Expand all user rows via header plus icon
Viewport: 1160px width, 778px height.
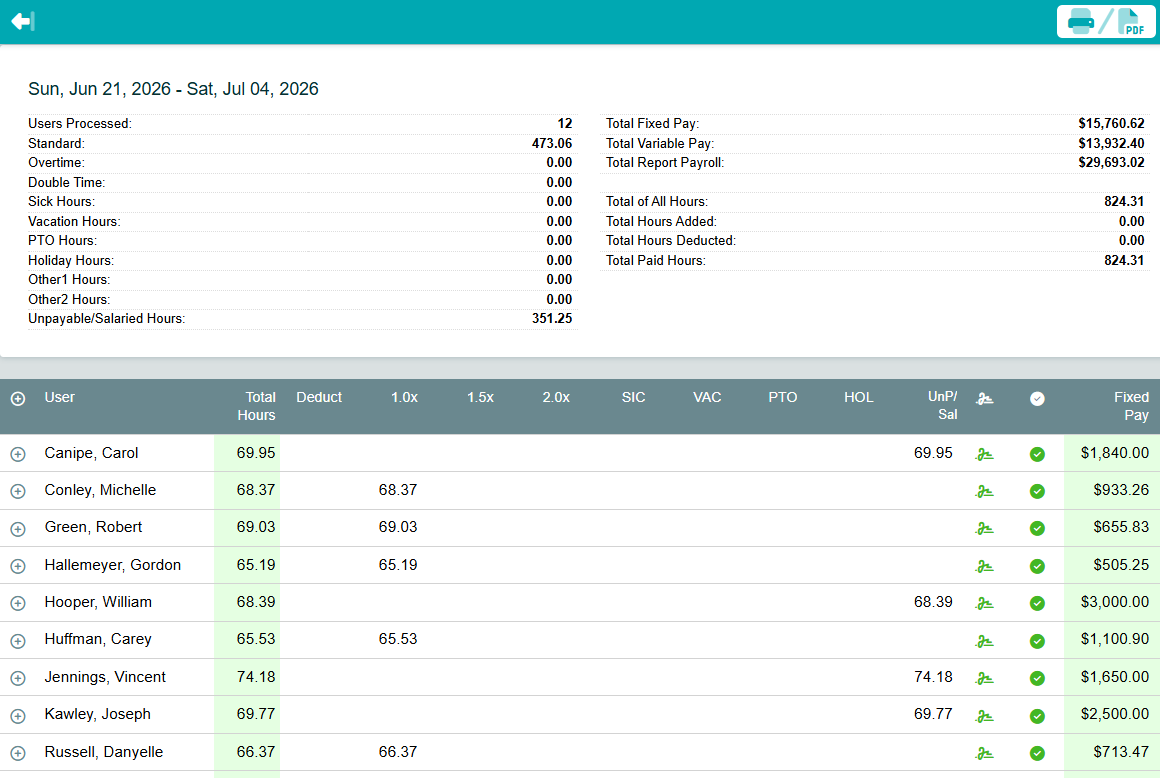pos(18,399)
